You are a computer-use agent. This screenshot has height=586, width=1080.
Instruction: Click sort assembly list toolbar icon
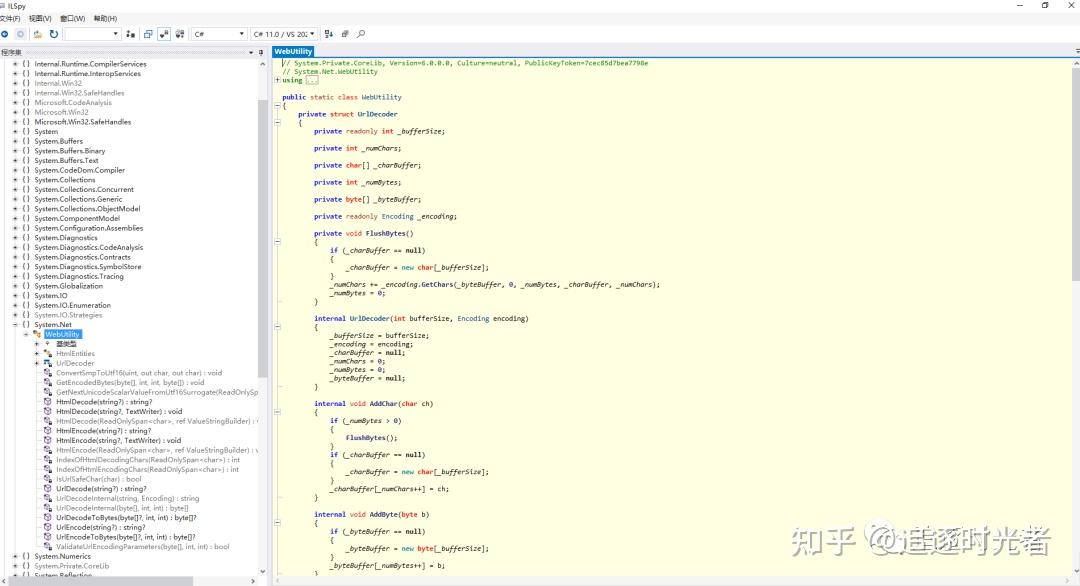coord(329,34)
